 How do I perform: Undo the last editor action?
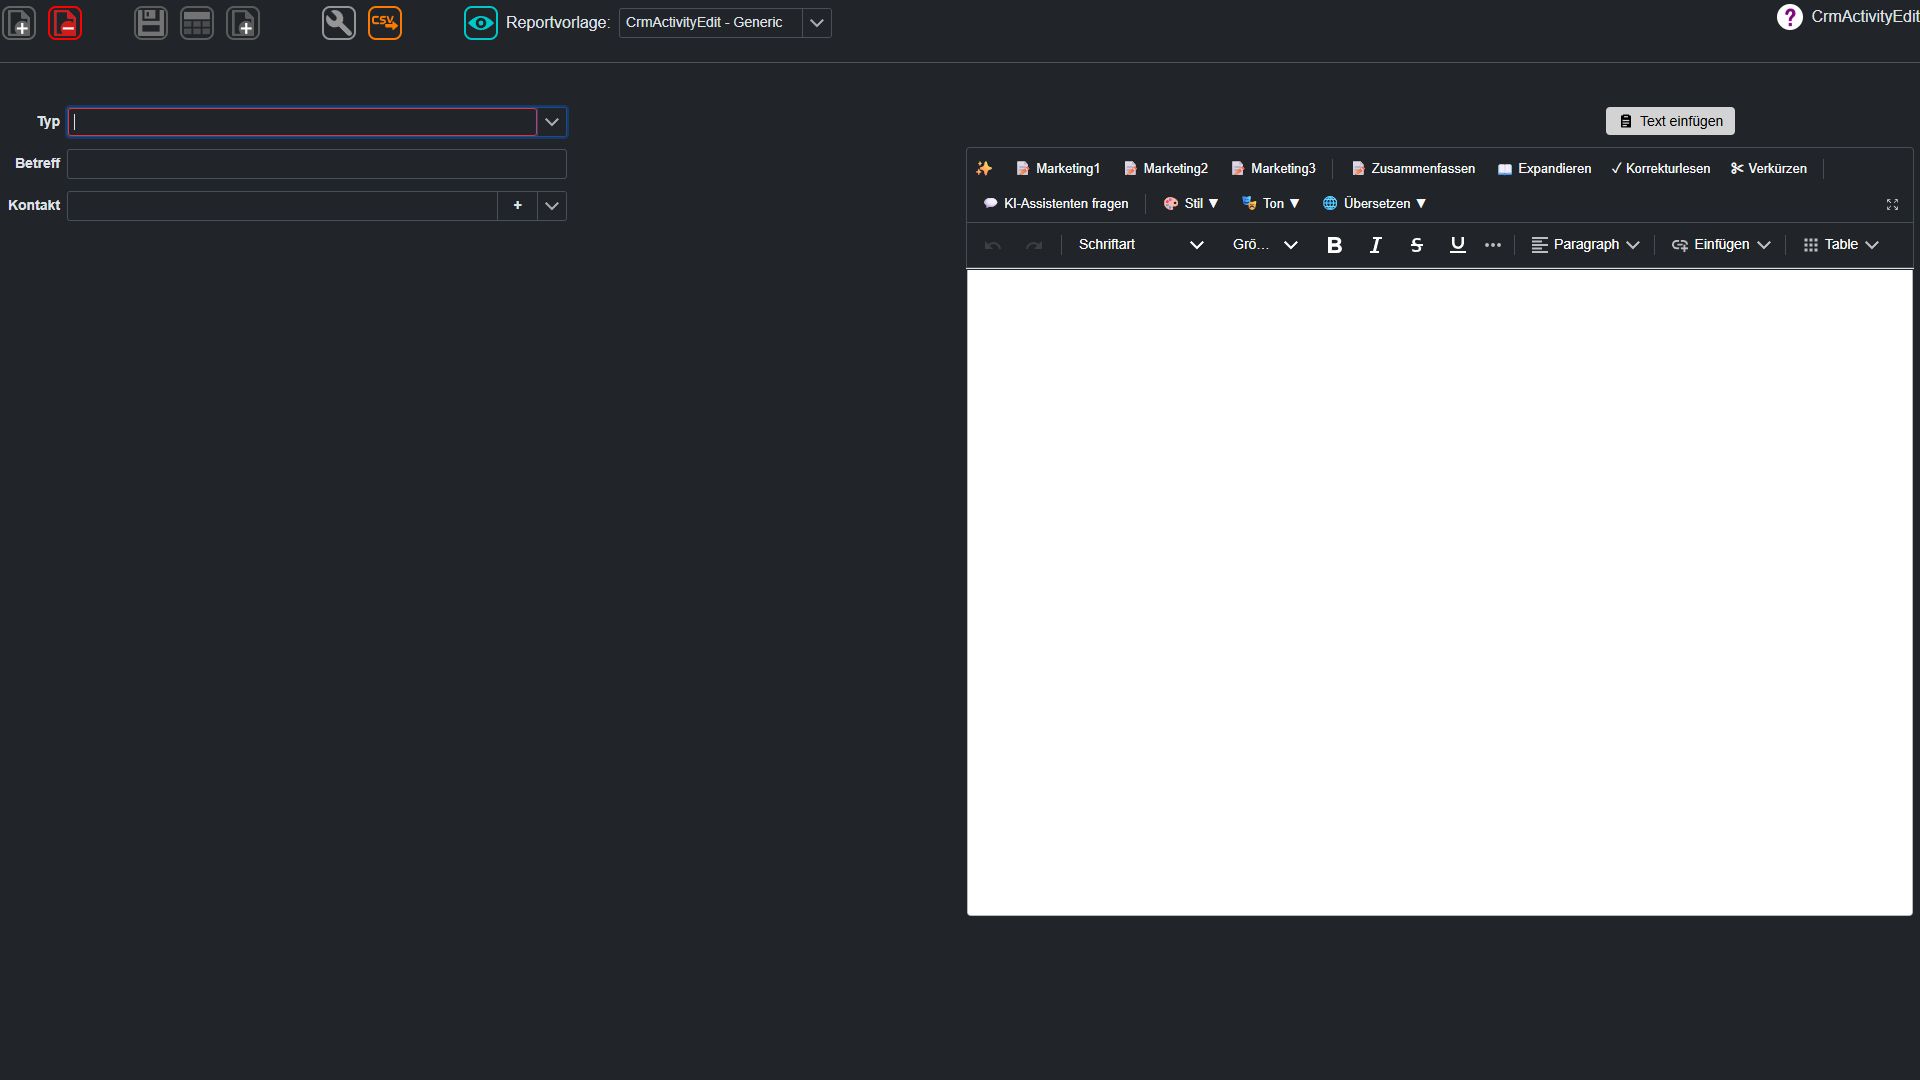(993, 245)
